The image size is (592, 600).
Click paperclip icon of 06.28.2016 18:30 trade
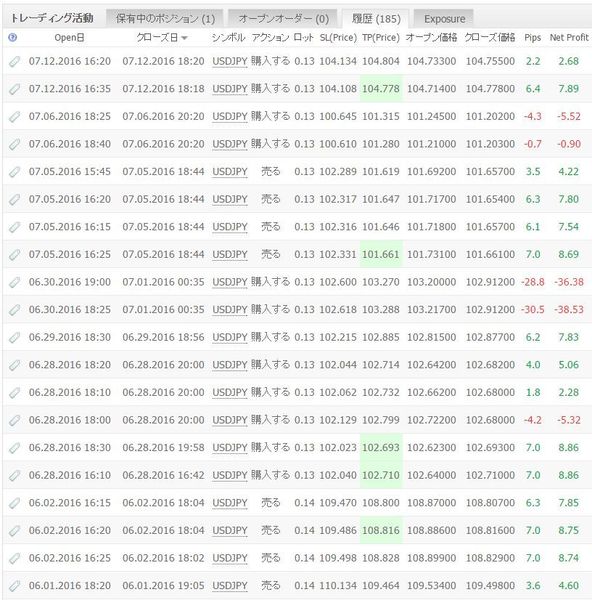(x=15, y=448)
